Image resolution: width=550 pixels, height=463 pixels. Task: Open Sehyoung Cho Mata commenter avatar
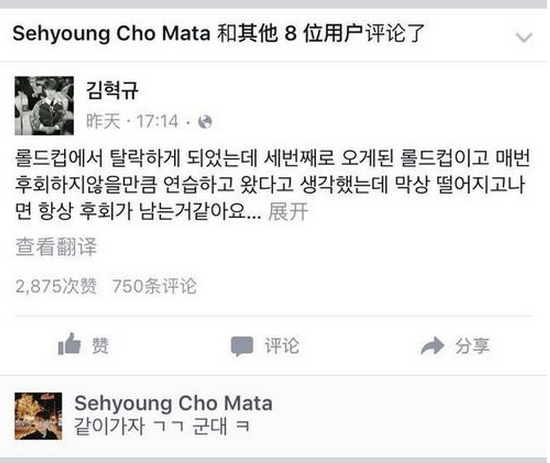tap(38, 416)
